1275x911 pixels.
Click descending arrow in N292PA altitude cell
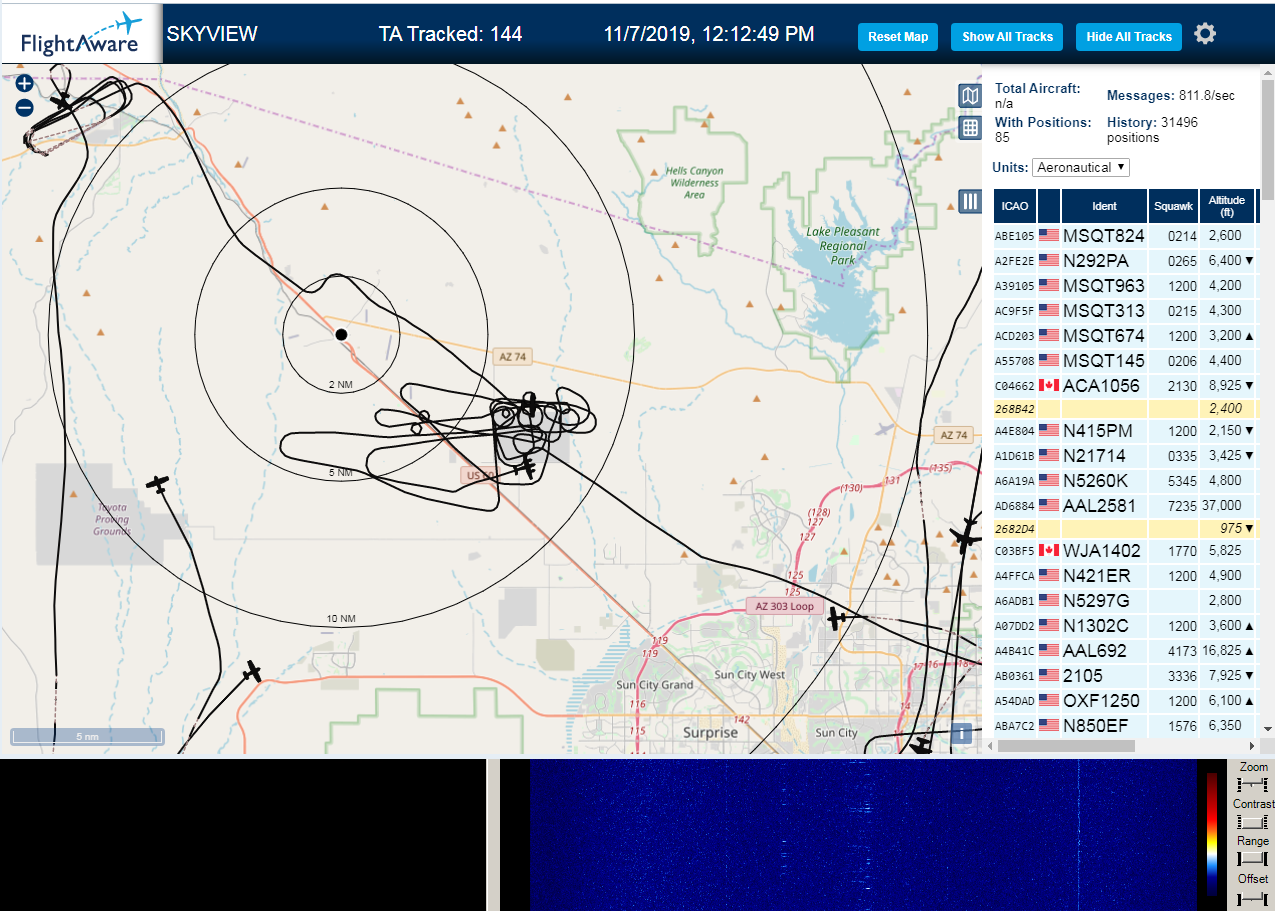tap(1249, 261)
